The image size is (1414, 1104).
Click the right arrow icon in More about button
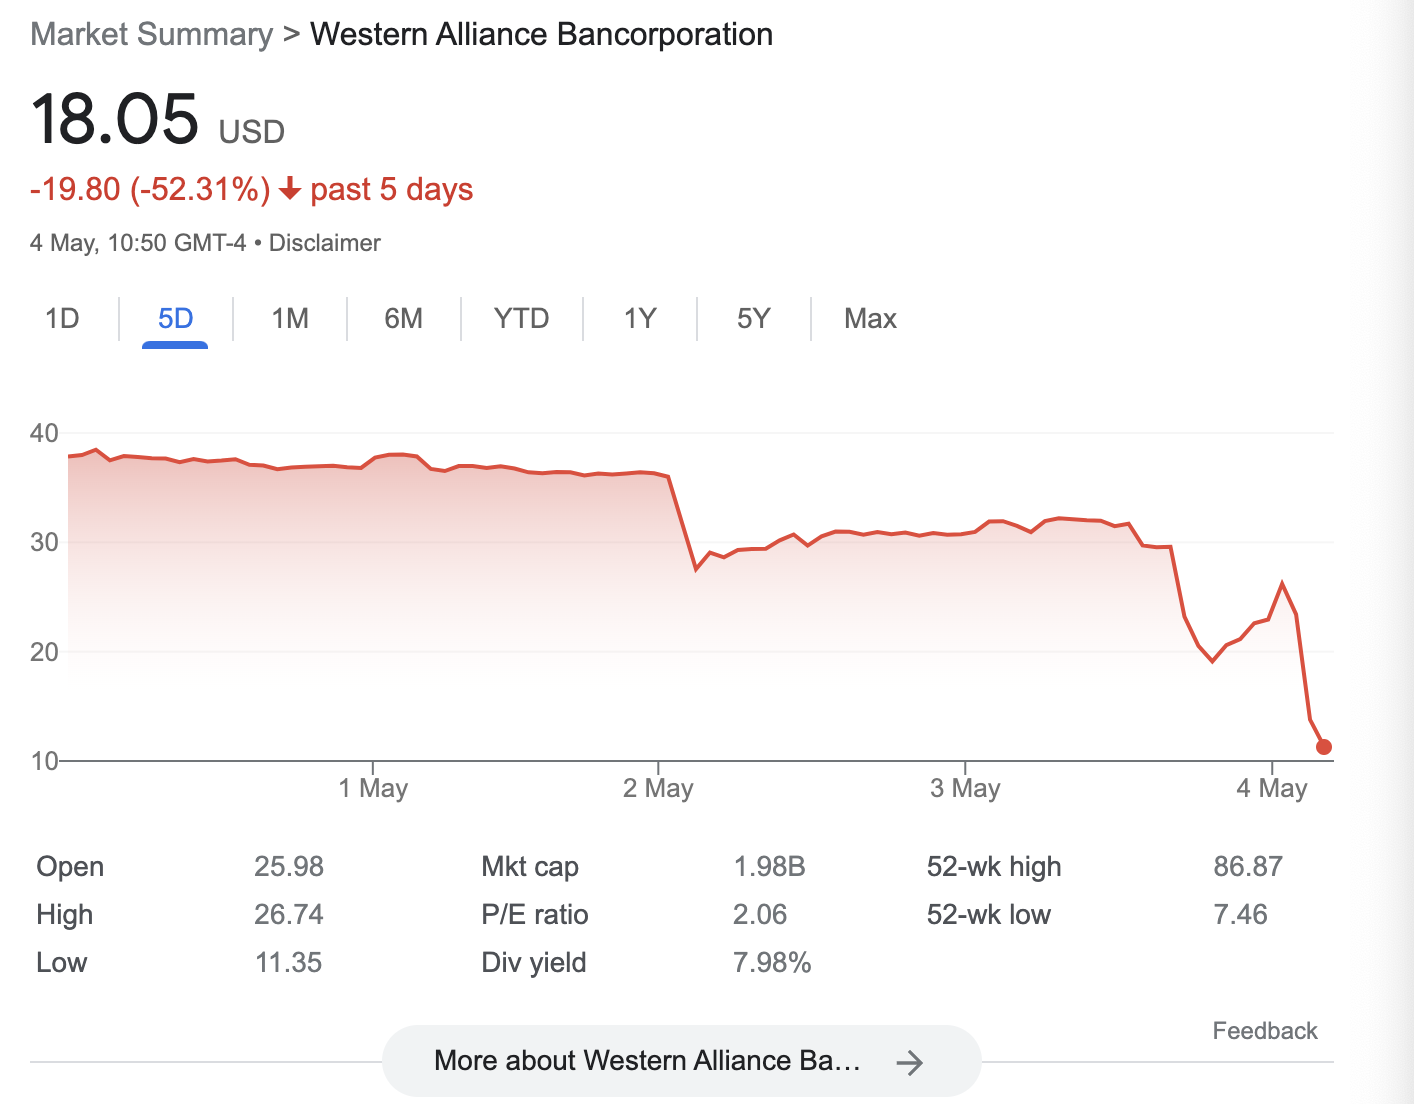(909, 1062)
